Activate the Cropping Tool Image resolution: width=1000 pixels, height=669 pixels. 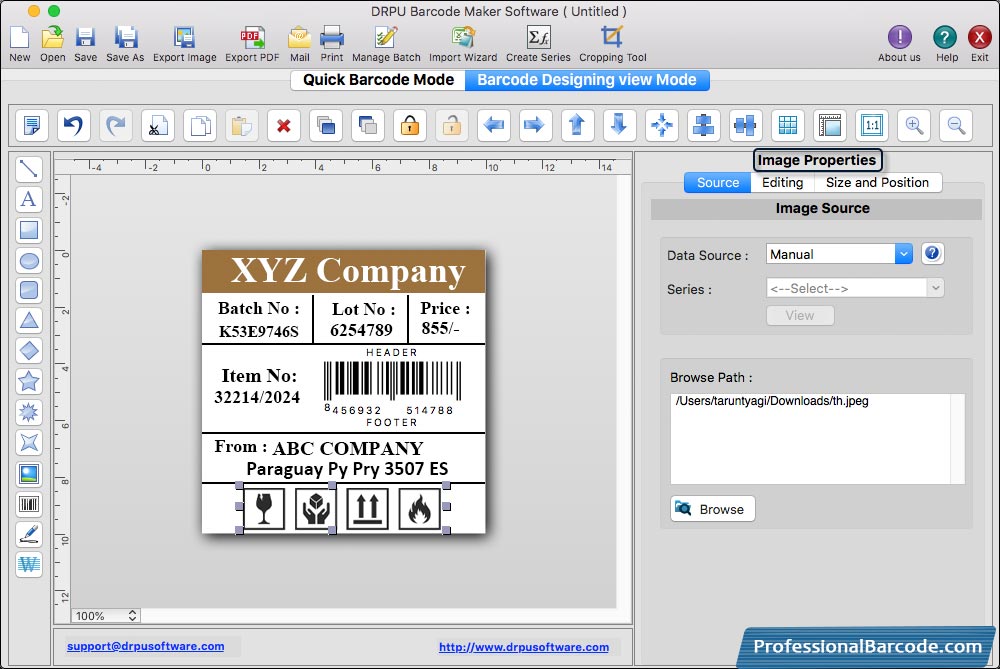click(612, 44)
